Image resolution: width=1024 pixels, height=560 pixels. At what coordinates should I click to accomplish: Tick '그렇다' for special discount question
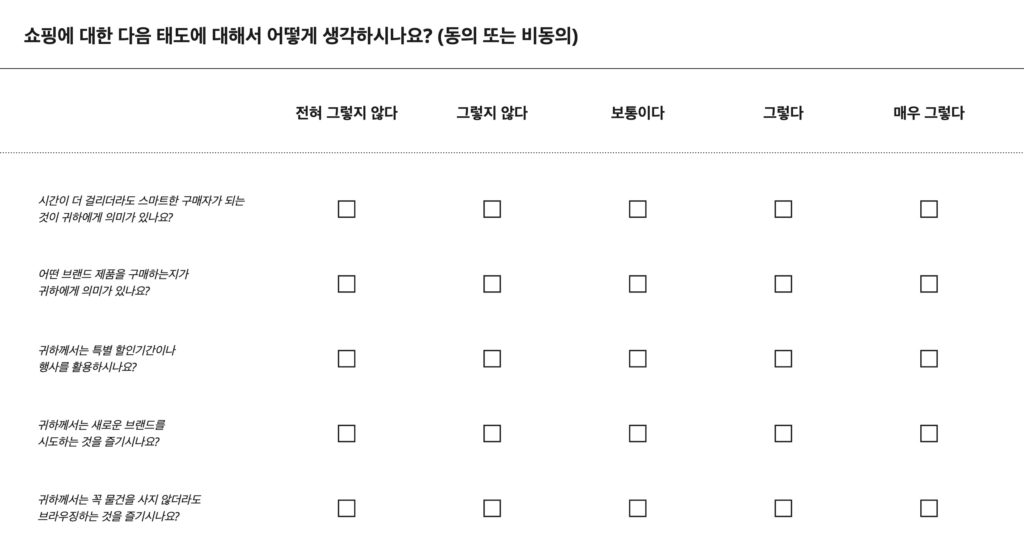coord(783,359)
